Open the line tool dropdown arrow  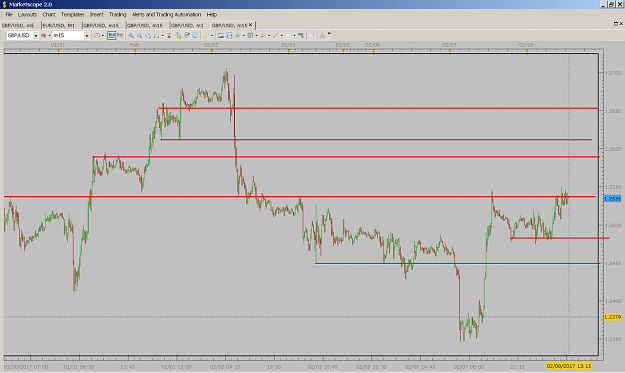[x=281, y=35]
